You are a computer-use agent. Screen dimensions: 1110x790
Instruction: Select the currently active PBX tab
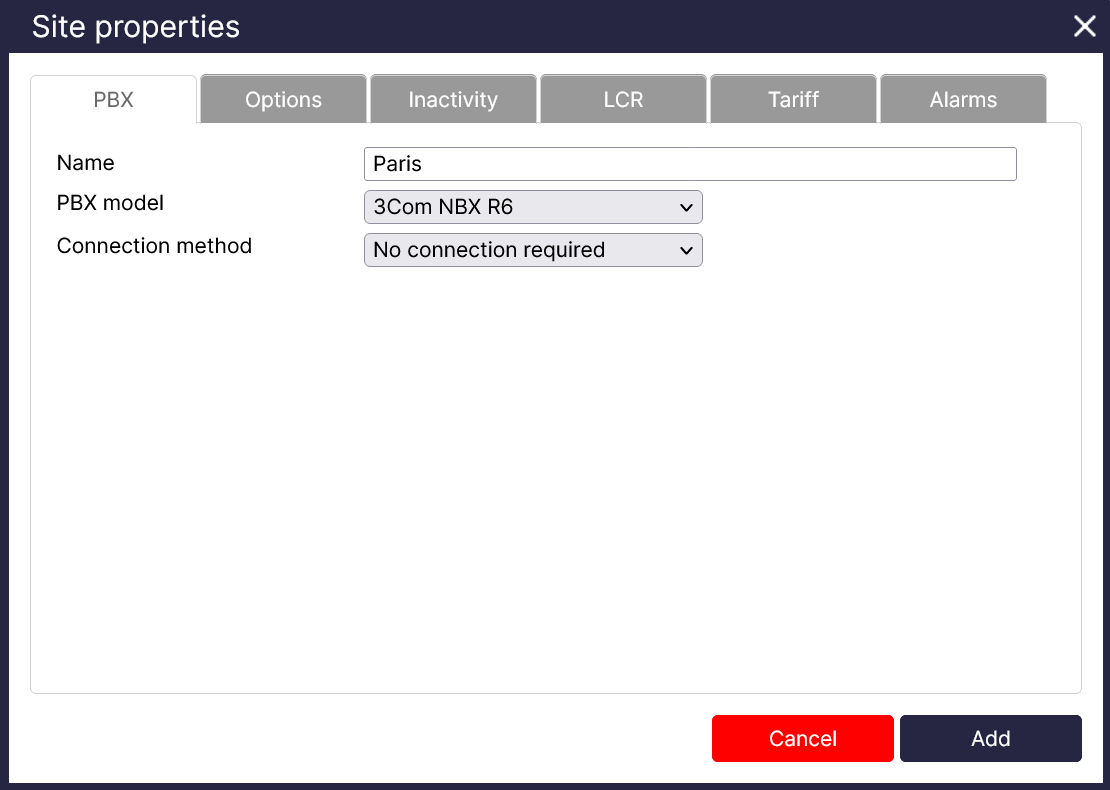(x=113, y=99)
